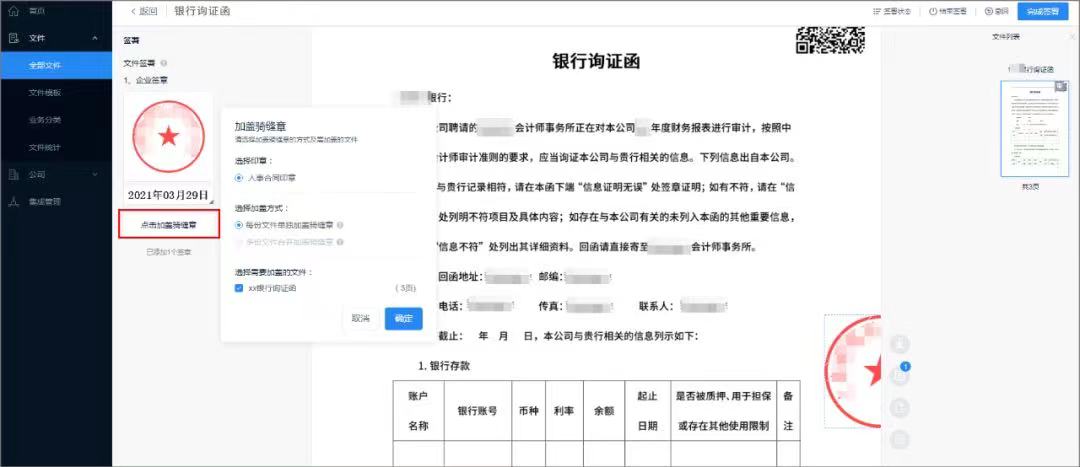Collapse the 文件 sidebar section
Image resolution: width=1080 pixels, height=467 pixels.
point(95,38)
